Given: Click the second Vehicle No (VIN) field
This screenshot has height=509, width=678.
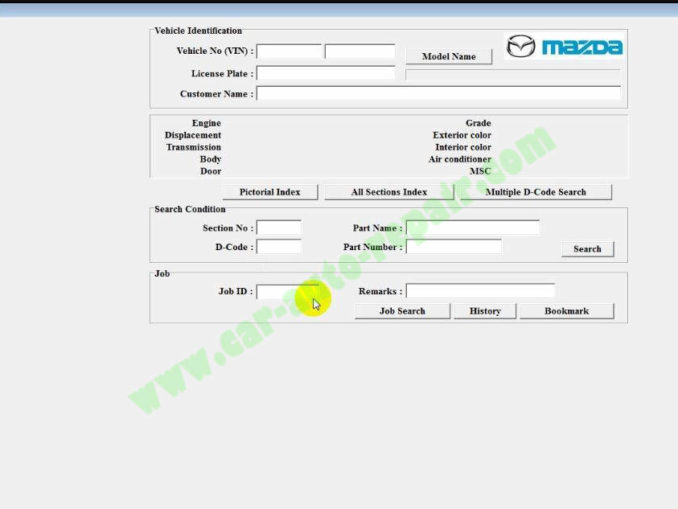Looking at the screenshot, I should click(x=359, y=51).
